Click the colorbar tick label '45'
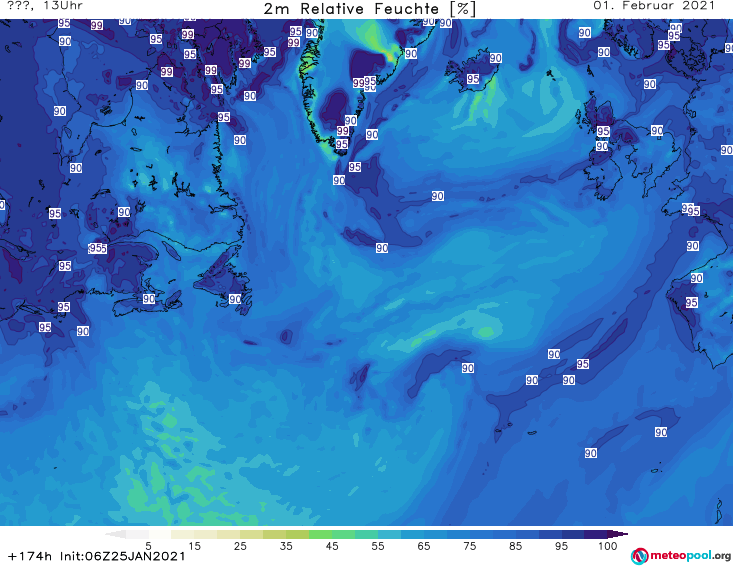Image resolution: width=733 pixels, height=566 pixels. point(332,546)
